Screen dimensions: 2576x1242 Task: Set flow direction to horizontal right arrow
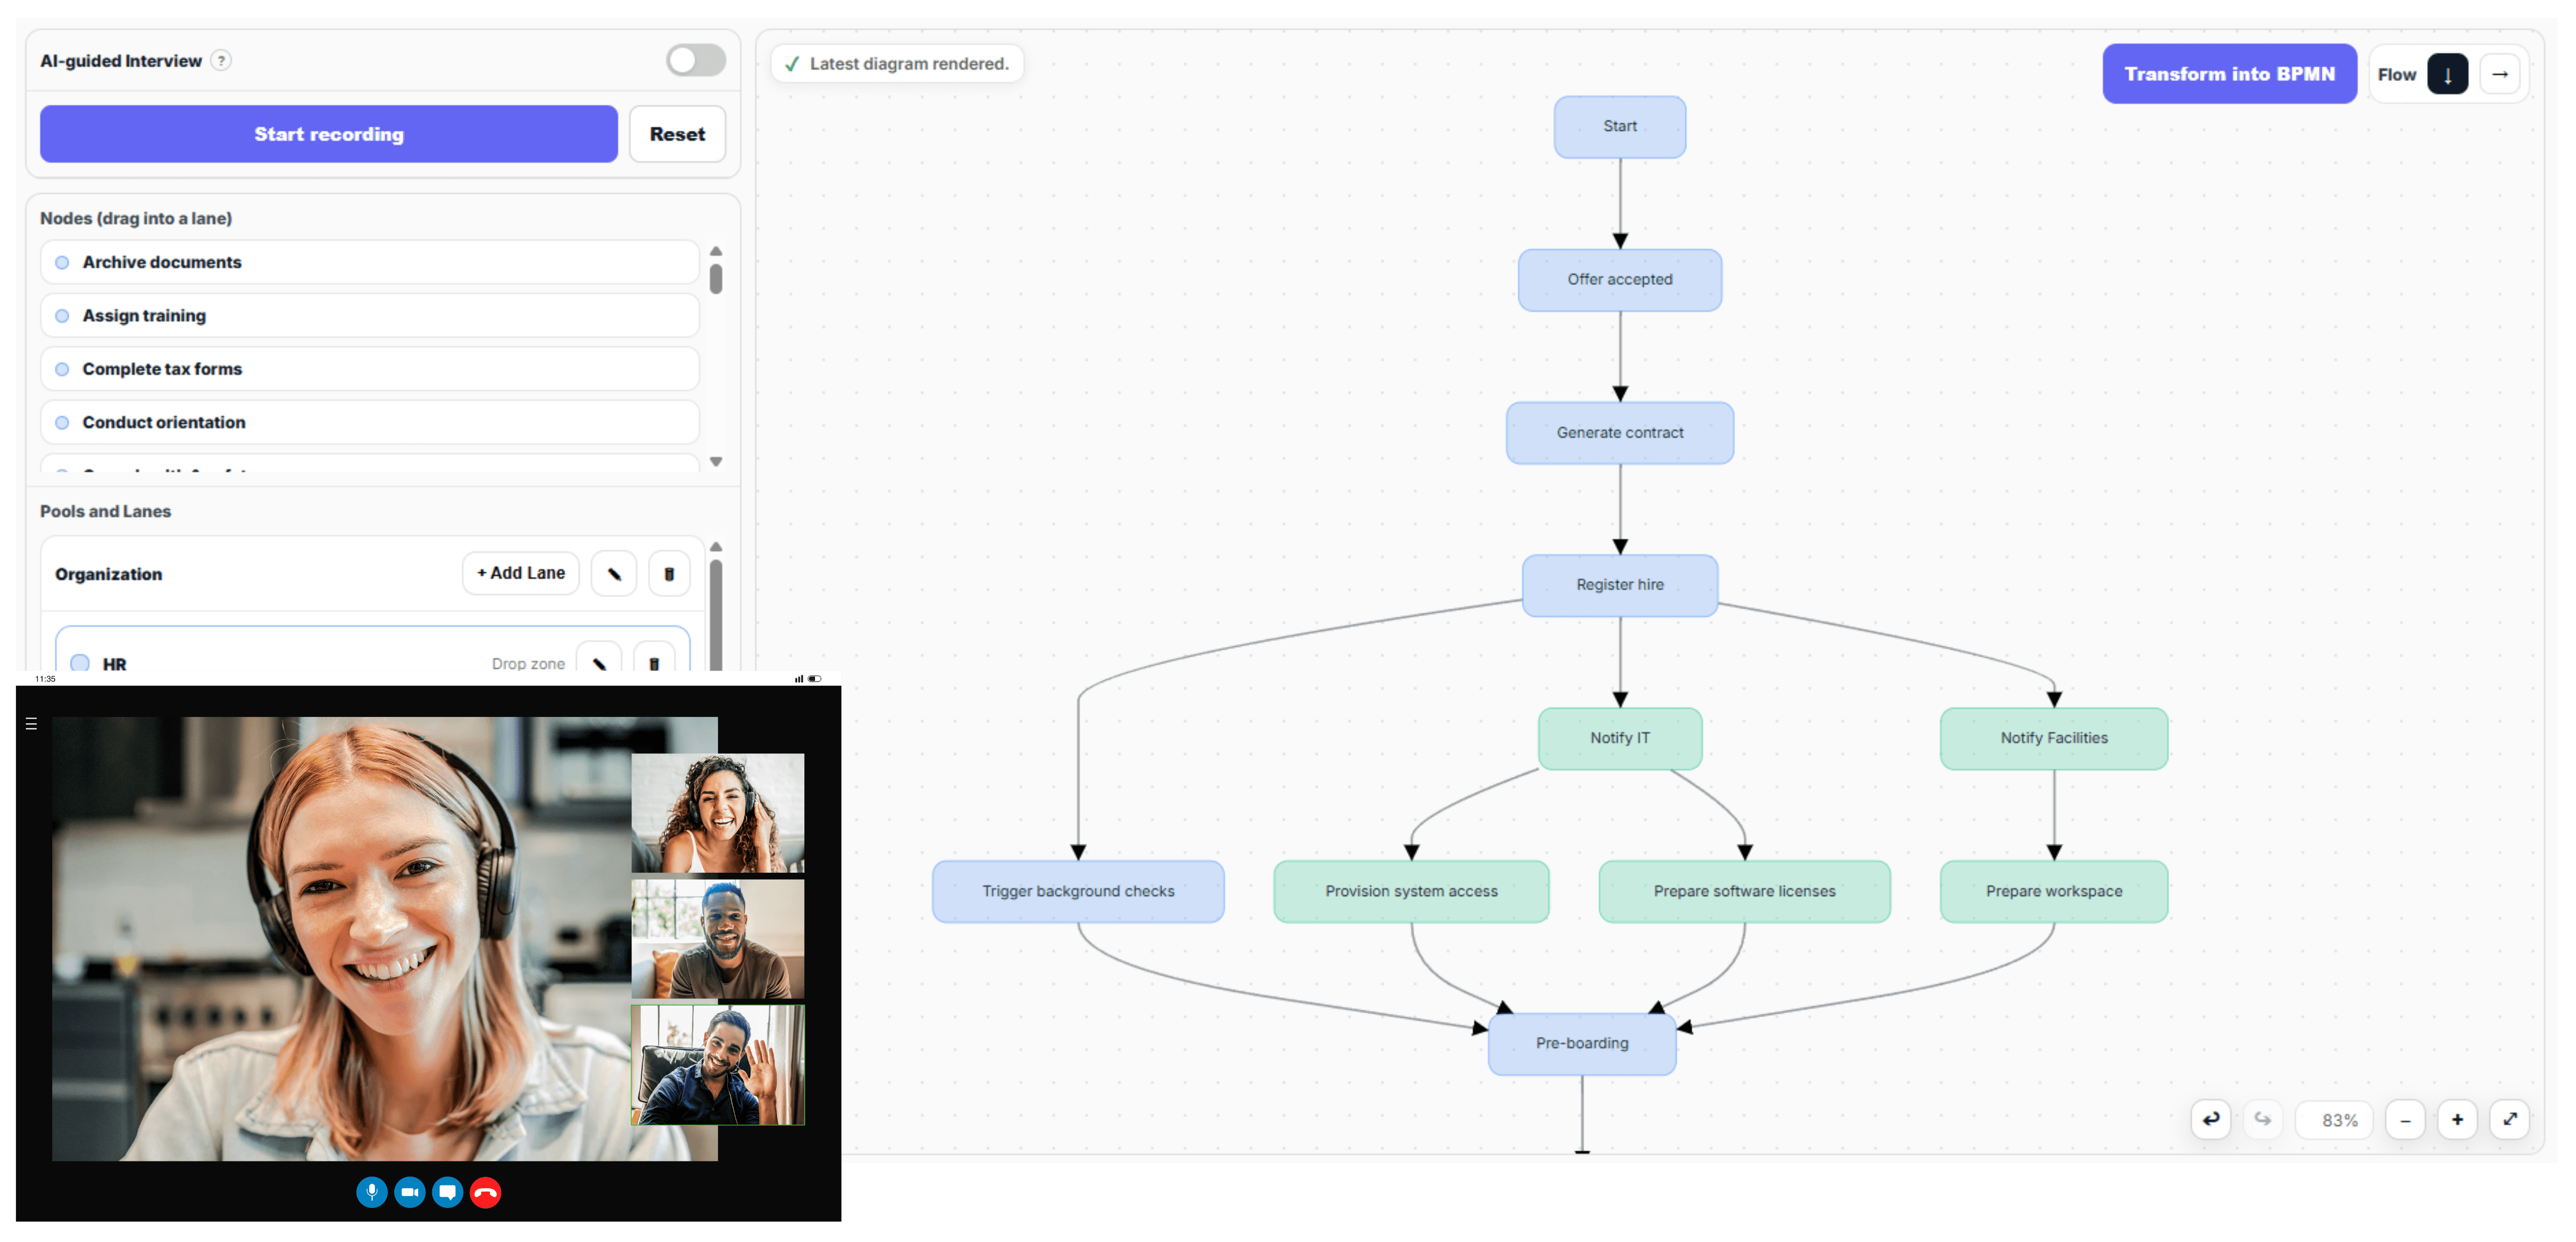(2499, 75)
